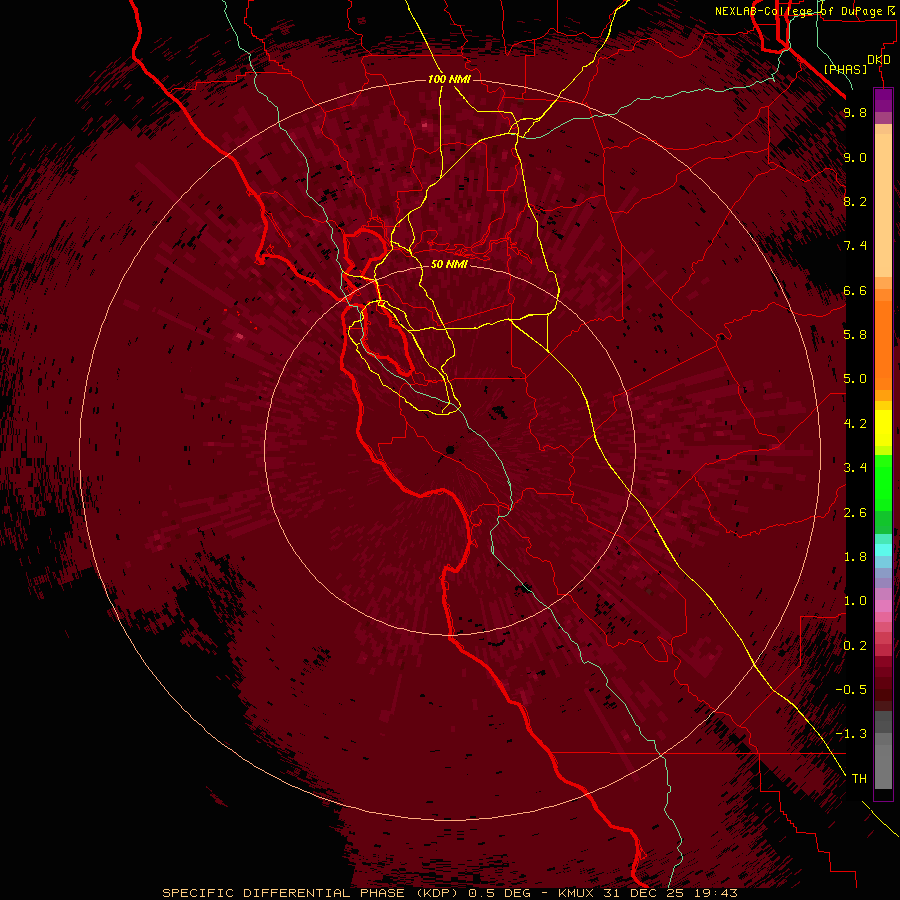The image size is (900, 900).
Task: Click the "50 NMI" range ring label
Action: (x=449, y=264)
